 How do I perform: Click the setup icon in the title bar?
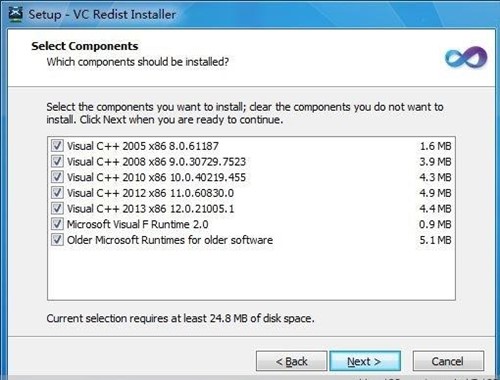[x=16, y=15]
